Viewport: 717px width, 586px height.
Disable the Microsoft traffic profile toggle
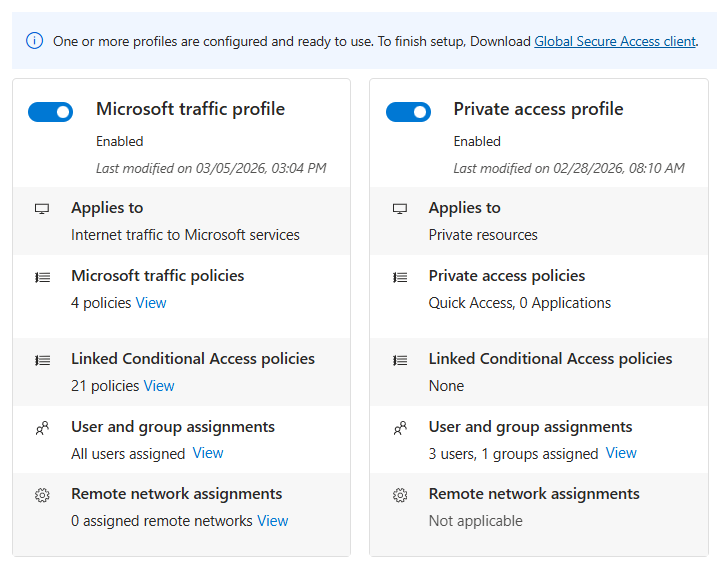[x=51, y=112]
